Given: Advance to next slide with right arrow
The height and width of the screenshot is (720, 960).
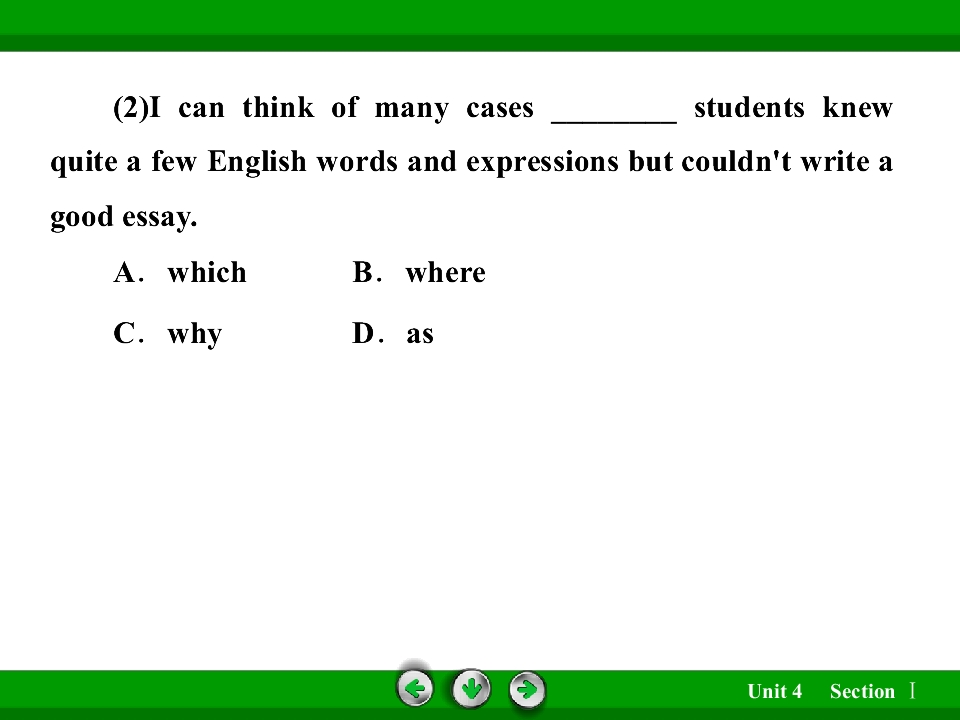Looking at the screenshot, I should pyautogui.click(x=527, y=690).
